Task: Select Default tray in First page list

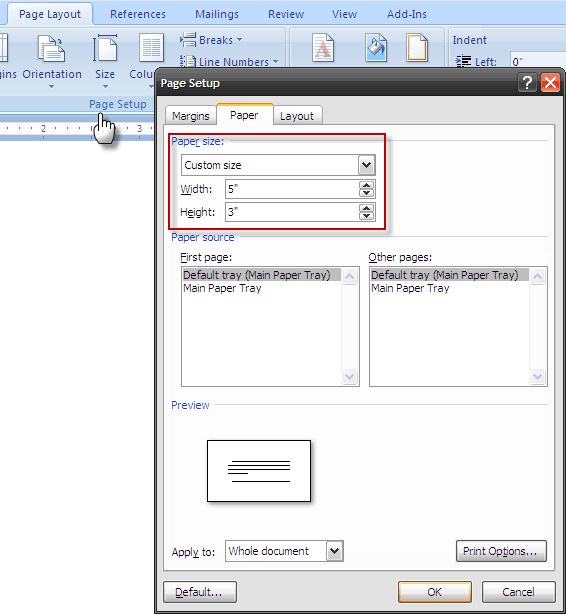Action: [261, 275]
